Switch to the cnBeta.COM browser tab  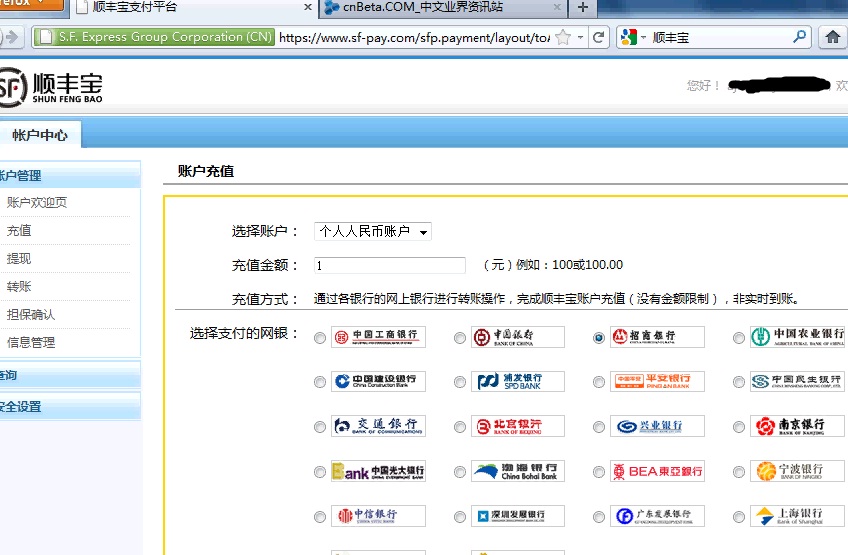(442, 8)
